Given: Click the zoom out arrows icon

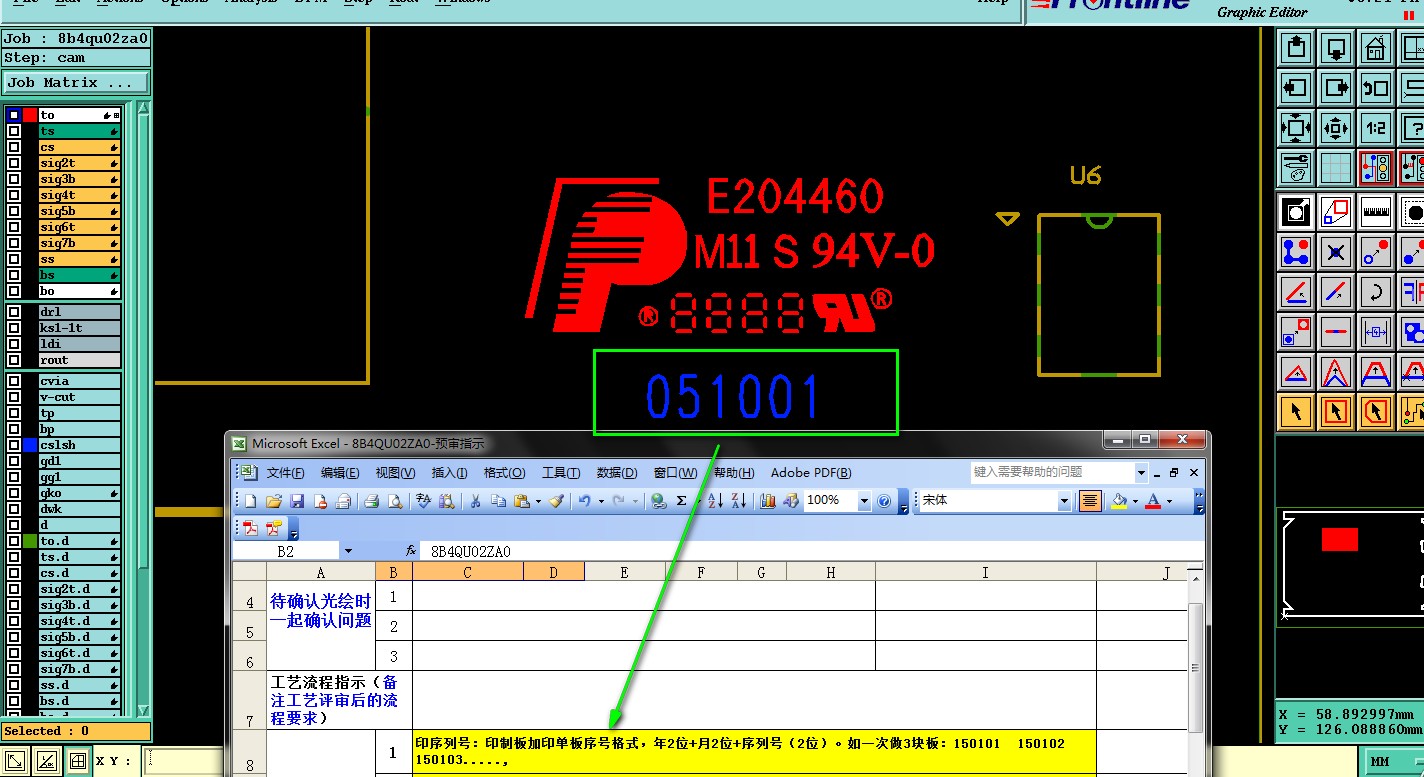Looking at the screenshot, I should (1337, 128).
